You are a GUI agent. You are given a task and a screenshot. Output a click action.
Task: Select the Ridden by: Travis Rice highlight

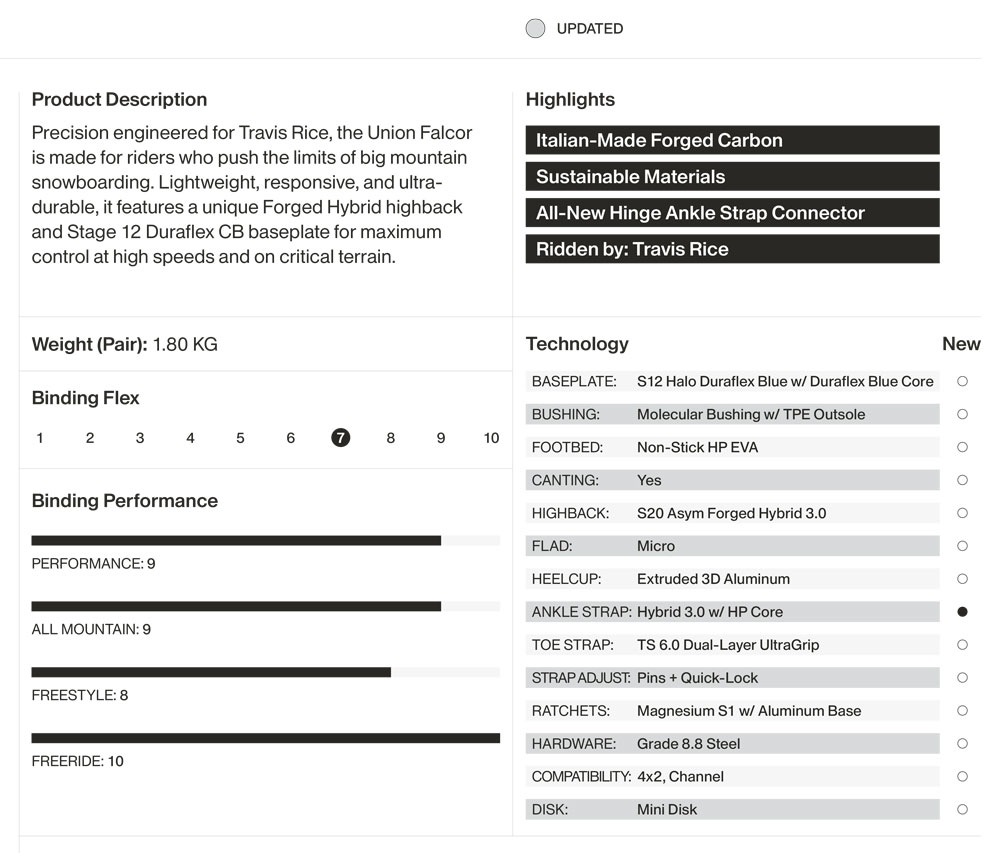[732, 249]
